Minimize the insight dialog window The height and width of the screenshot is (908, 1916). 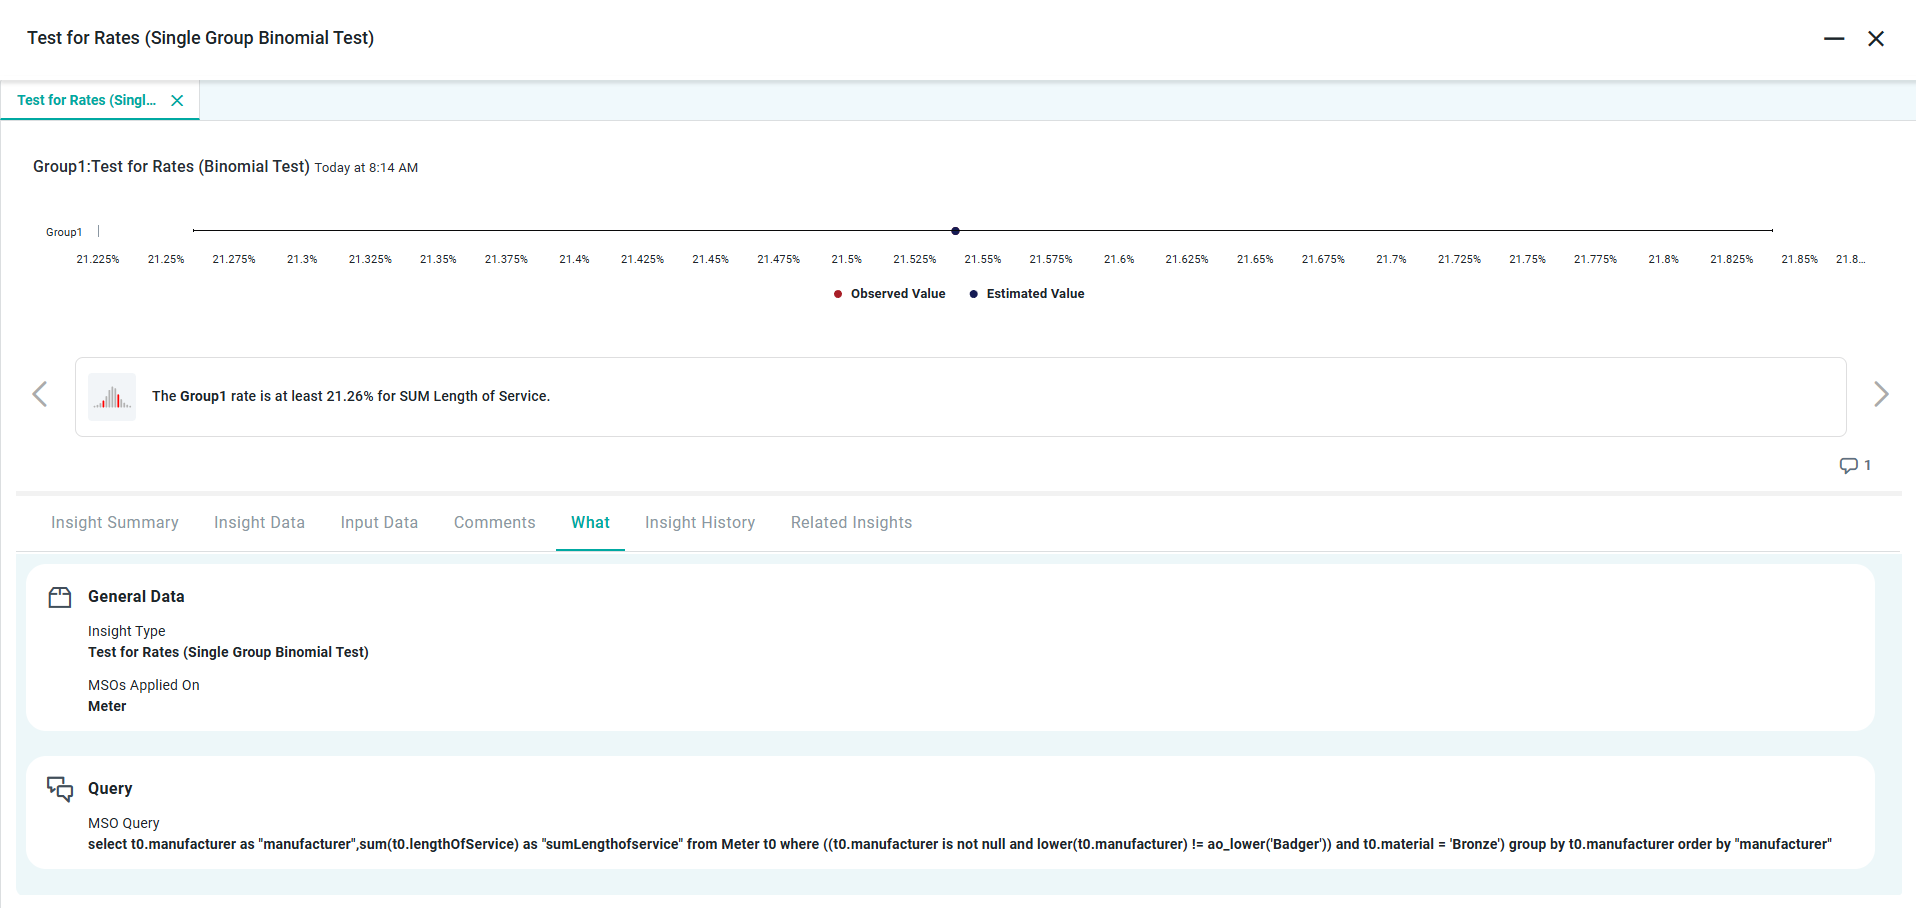[x=1833, y=39]
